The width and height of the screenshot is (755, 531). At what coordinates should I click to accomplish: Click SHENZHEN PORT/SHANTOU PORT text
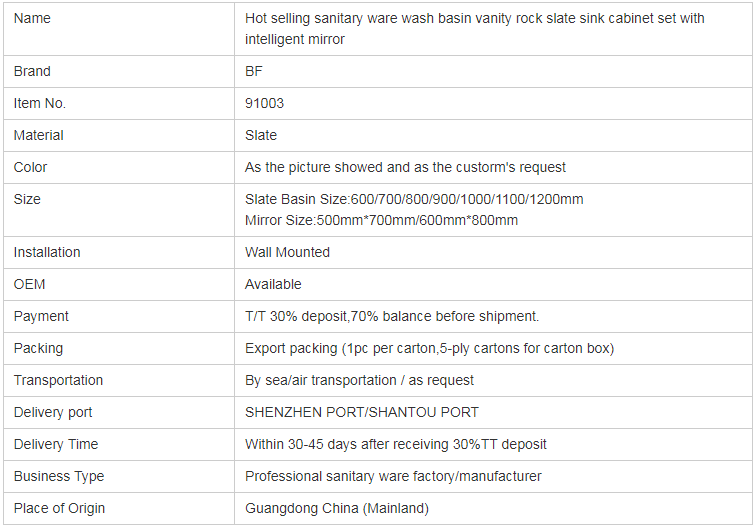362,413
